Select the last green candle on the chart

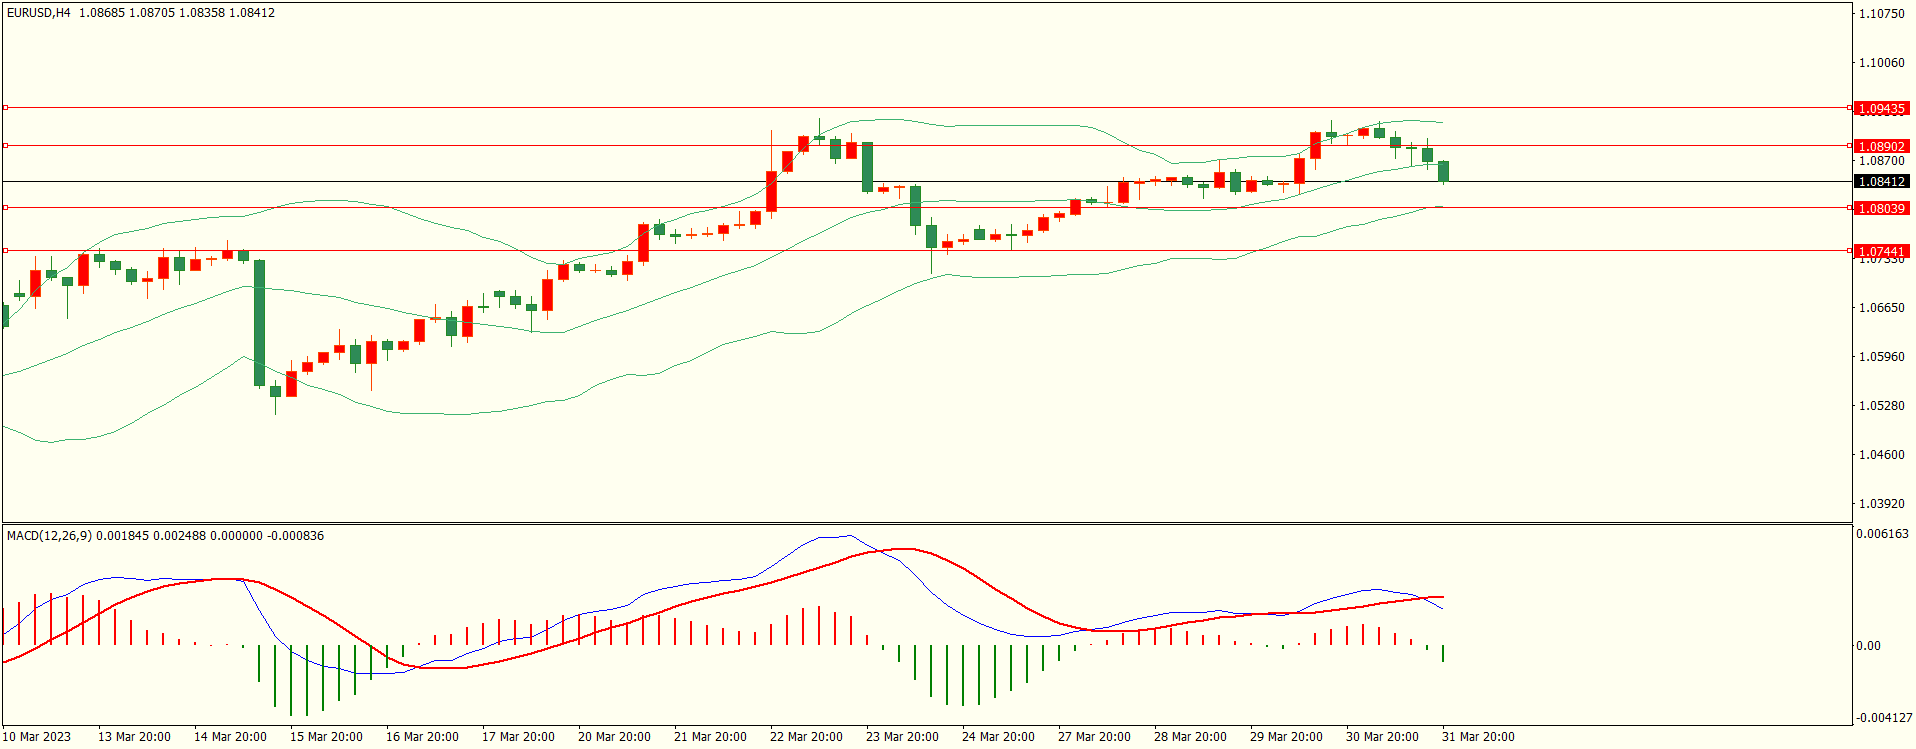point(1443,171)
